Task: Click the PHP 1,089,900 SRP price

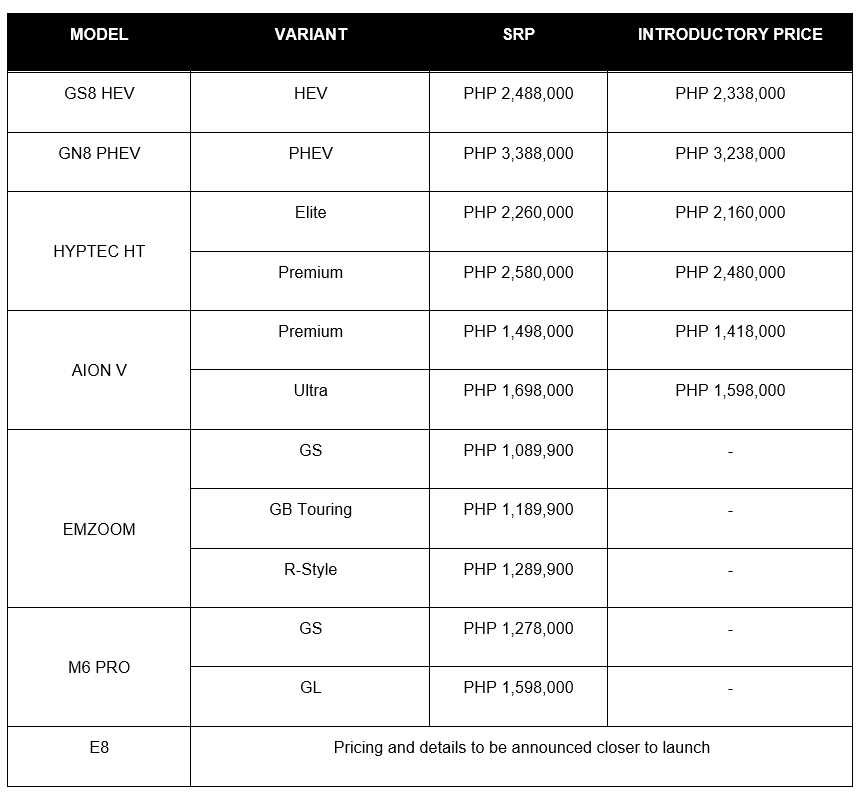Action: (x=518, y=451)
